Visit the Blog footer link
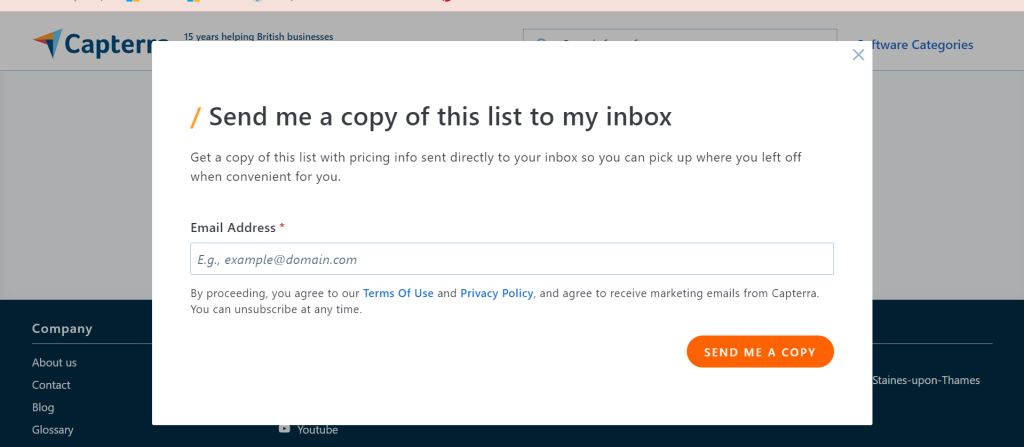The width and height of the screenshot is (1024, 447). pyautogui.click(x=43, y=408)
